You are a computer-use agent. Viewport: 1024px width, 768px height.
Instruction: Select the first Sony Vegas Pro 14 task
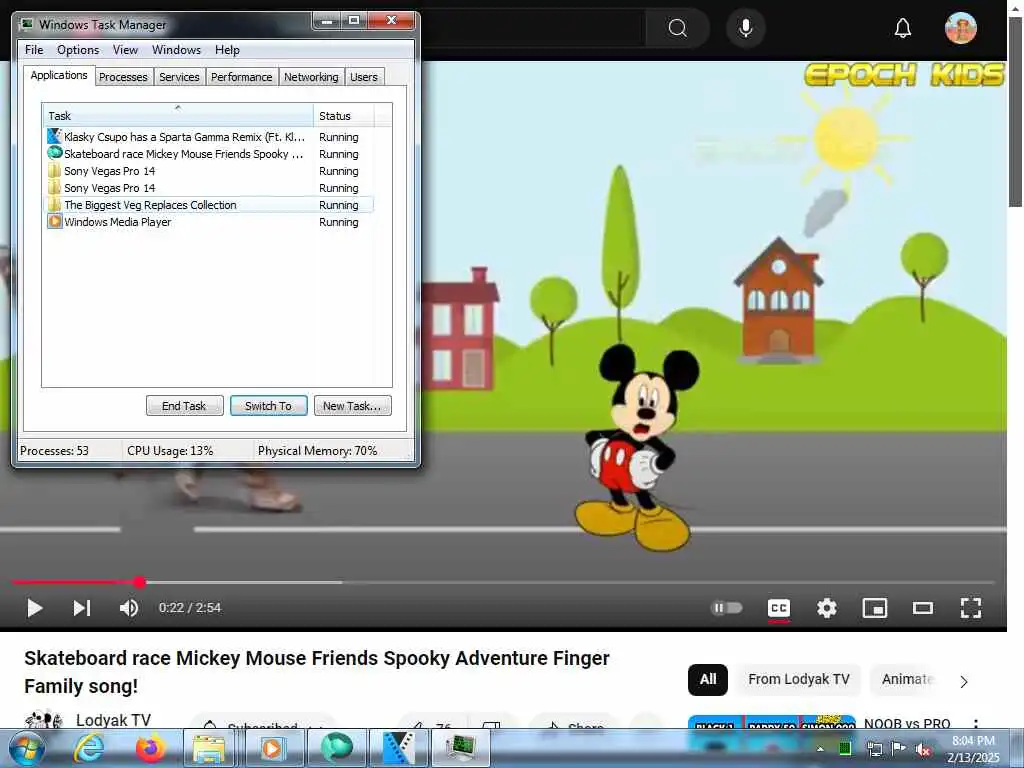209,171
